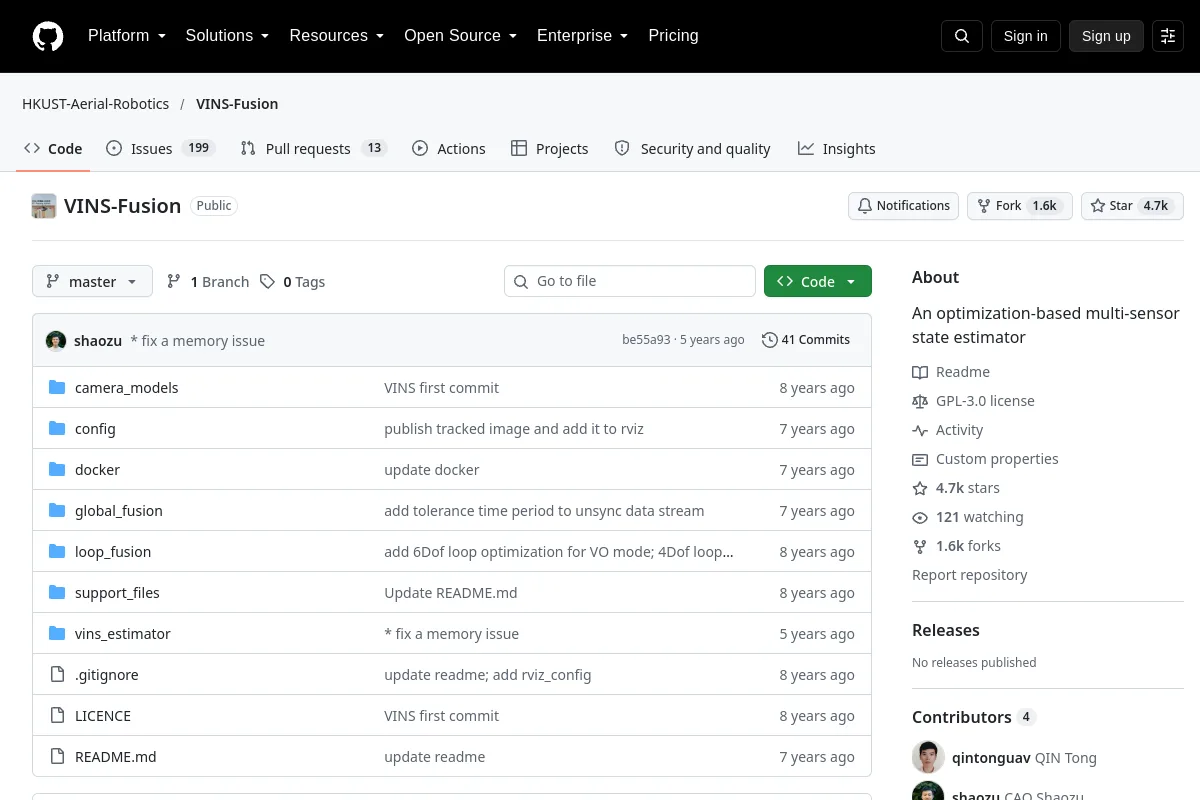
Task: Expand the Resources menu
Action: click(x=337, y=36)
